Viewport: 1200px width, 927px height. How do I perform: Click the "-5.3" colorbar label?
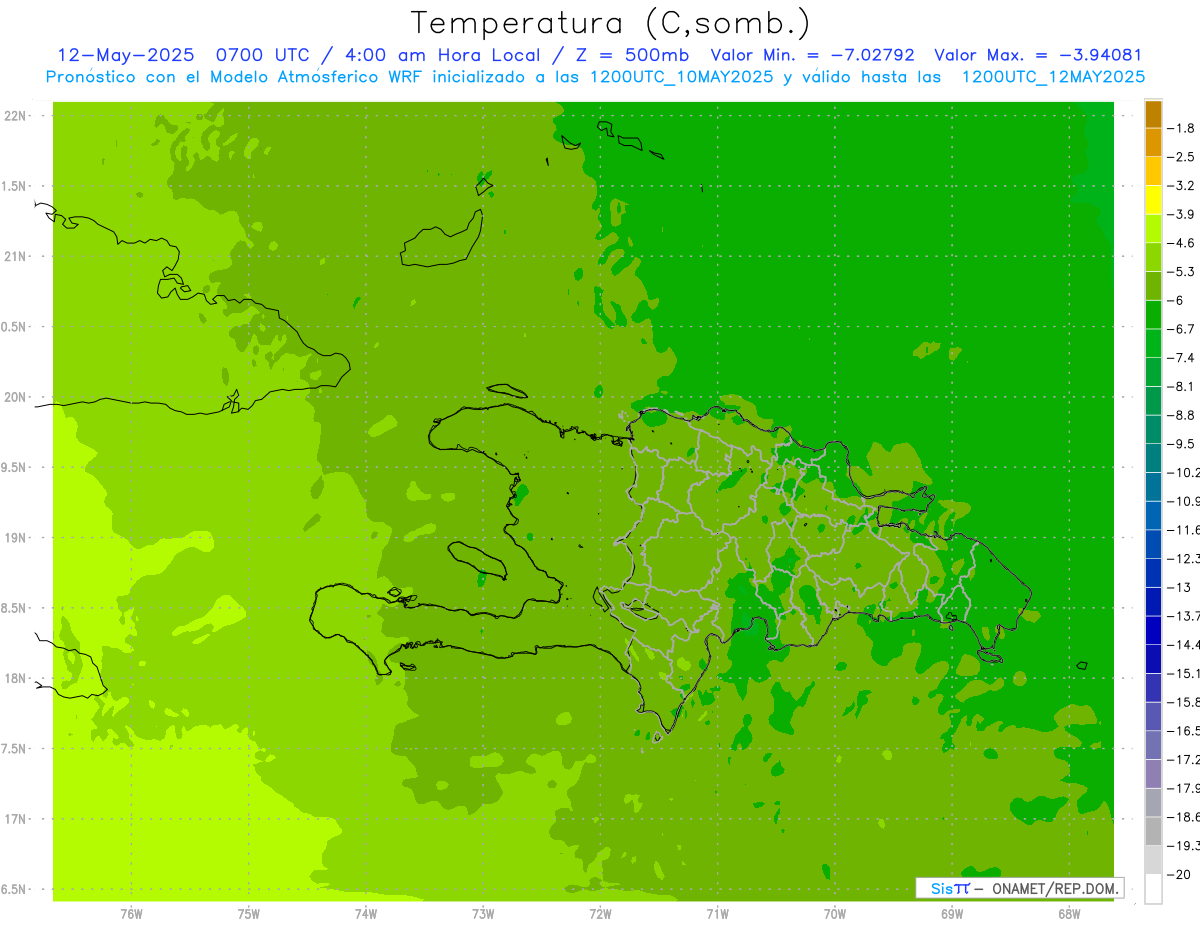pos(1182,272)
